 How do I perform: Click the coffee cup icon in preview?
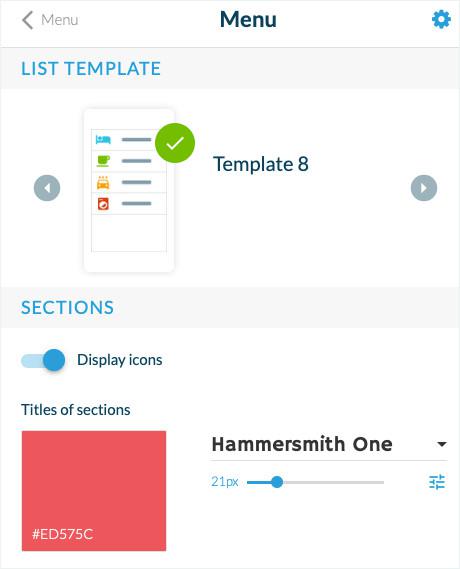103,161
